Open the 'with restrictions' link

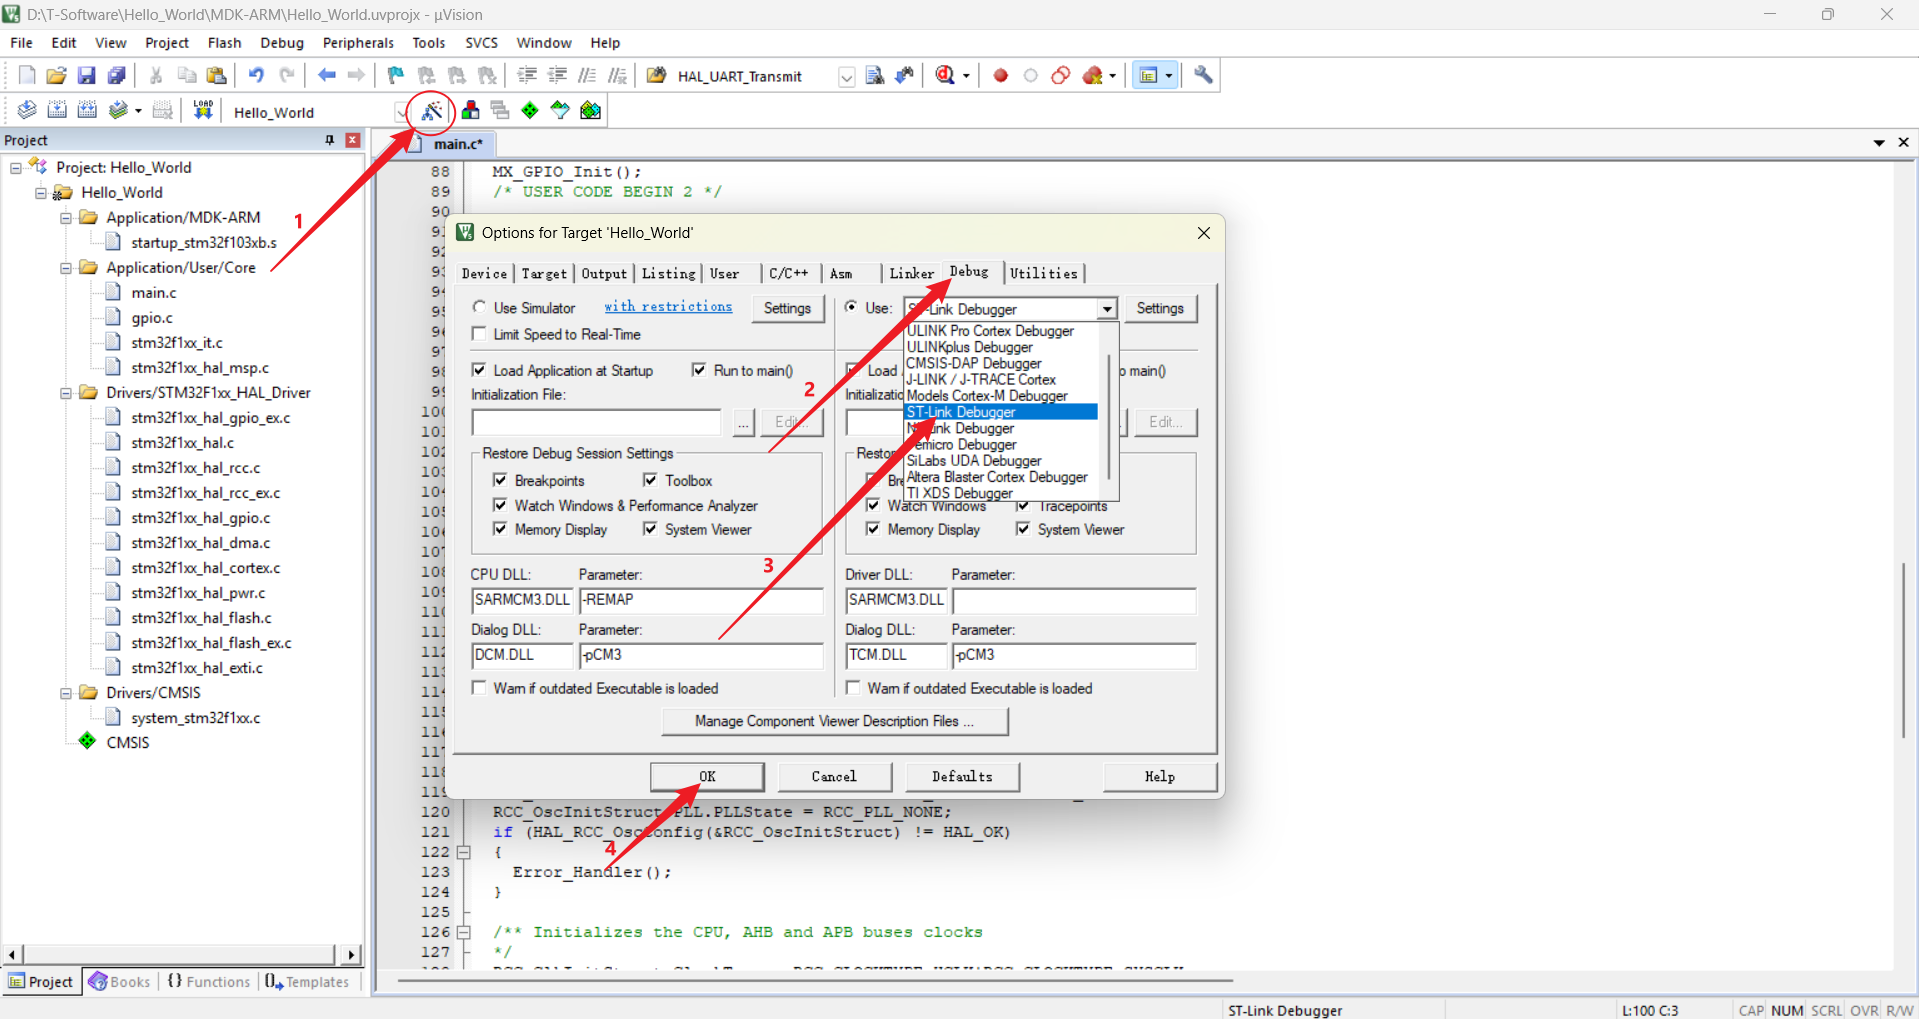click(668, 307)
